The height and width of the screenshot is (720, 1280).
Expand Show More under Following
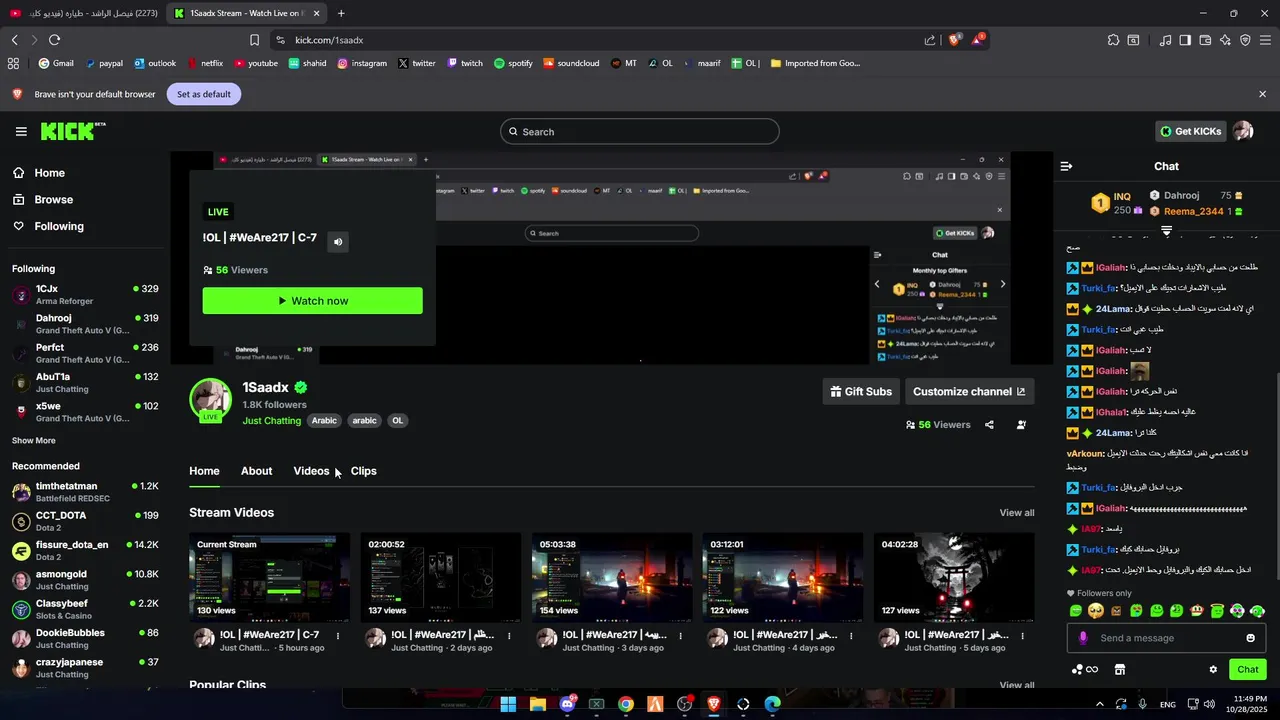[34, 440]
